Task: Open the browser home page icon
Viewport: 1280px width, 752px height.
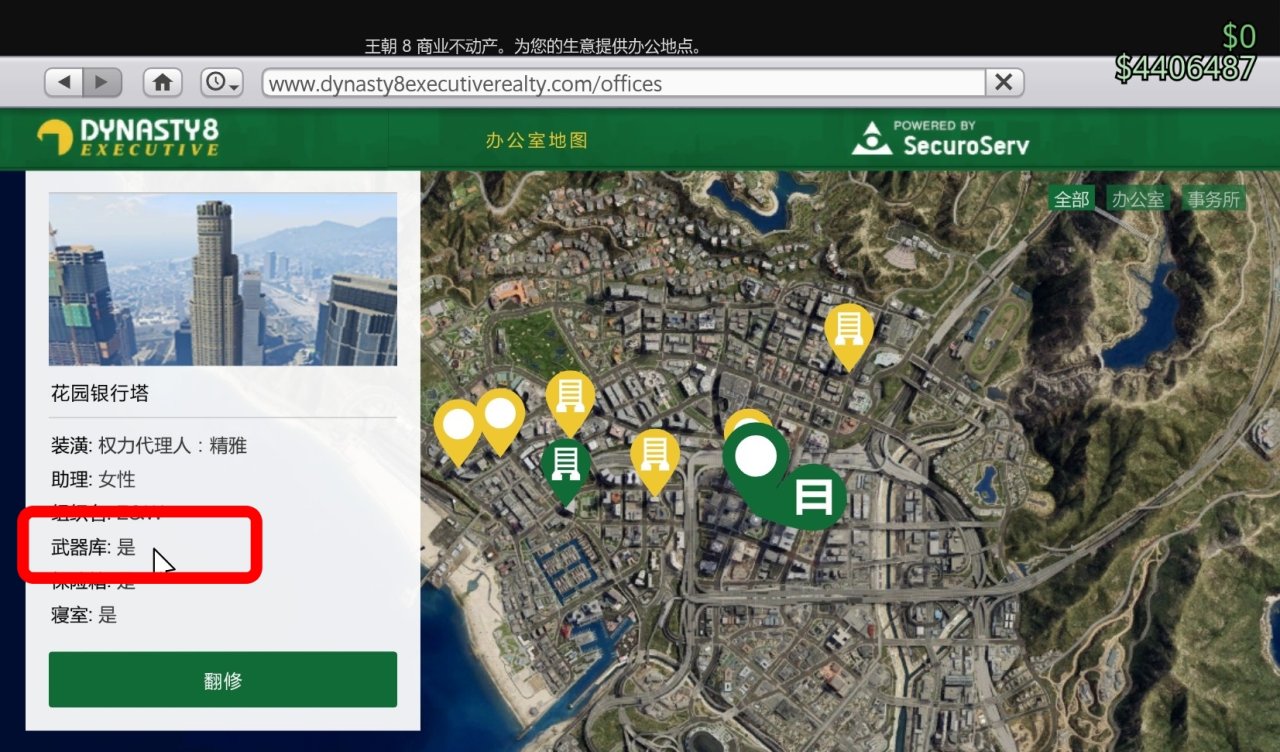Action: coord(162,83)
